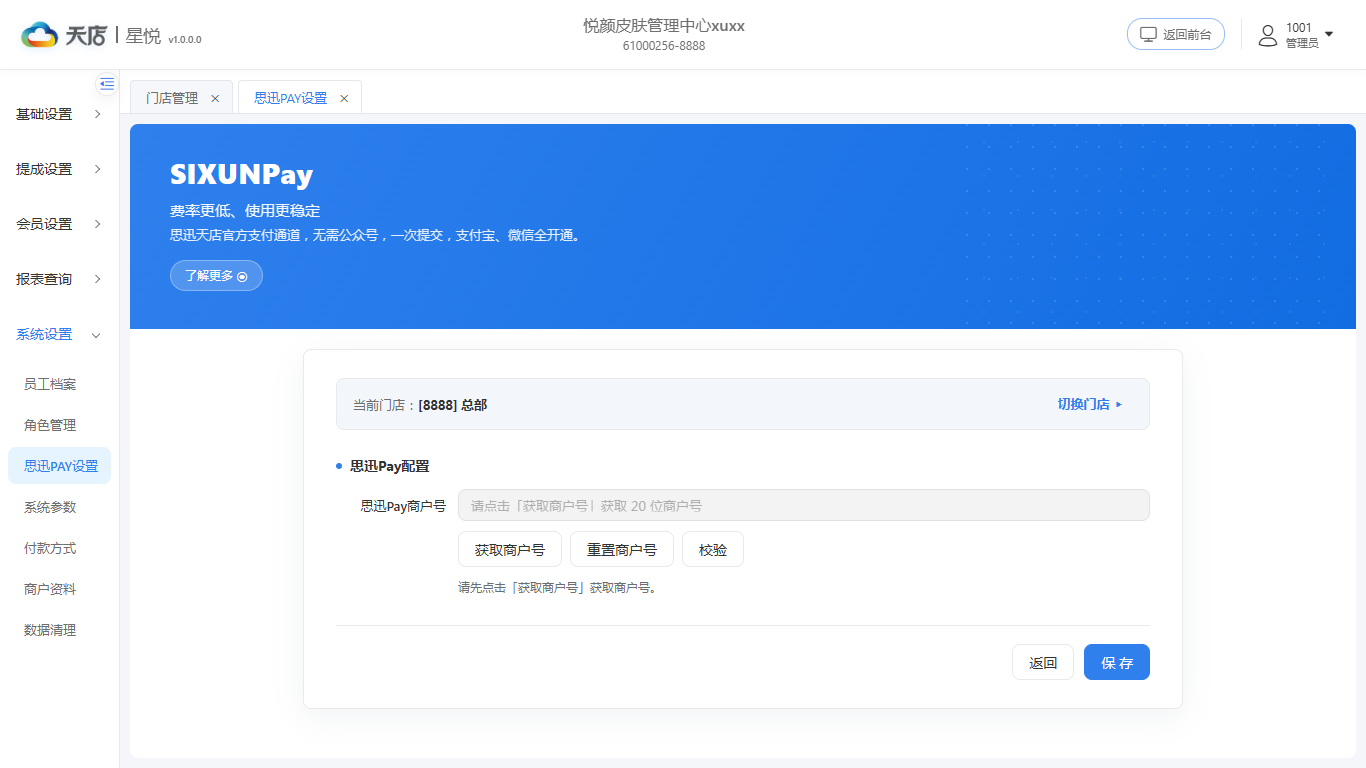Open 数据清理 in the sidebar
1366x768 pixels.
click(50, 630)
